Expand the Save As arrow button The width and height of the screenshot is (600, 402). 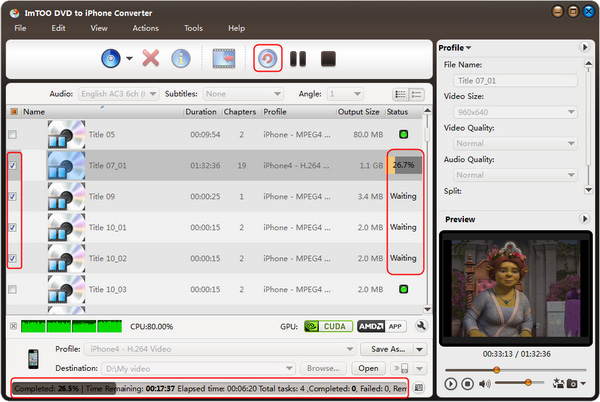click(420, 349)
